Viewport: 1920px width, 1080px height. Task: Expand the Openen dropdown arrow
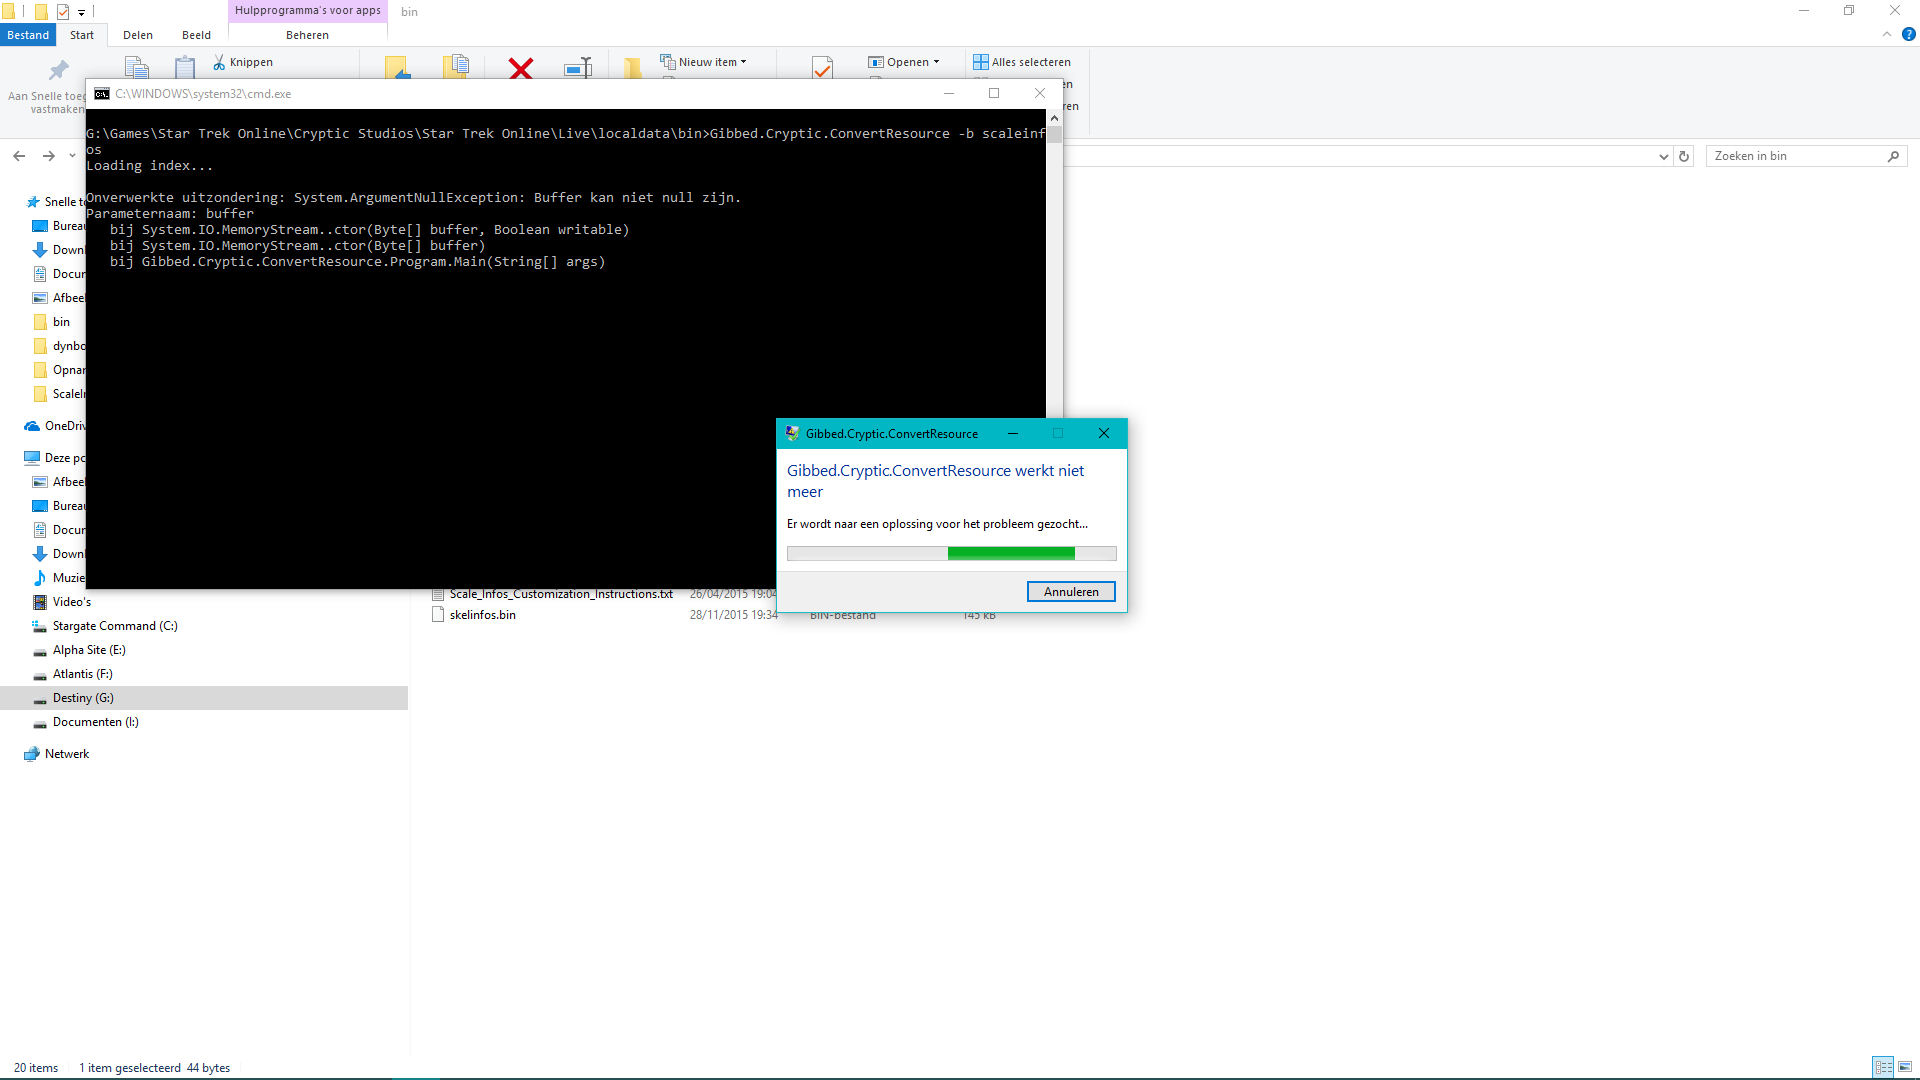point(936,62)
